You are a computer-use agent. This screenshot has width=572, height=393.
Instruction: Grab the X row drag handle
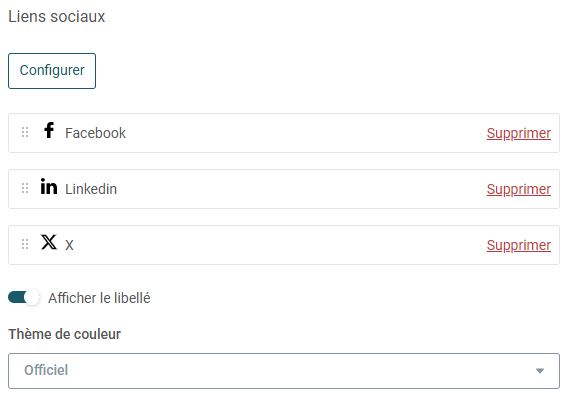tap(25, 244)
